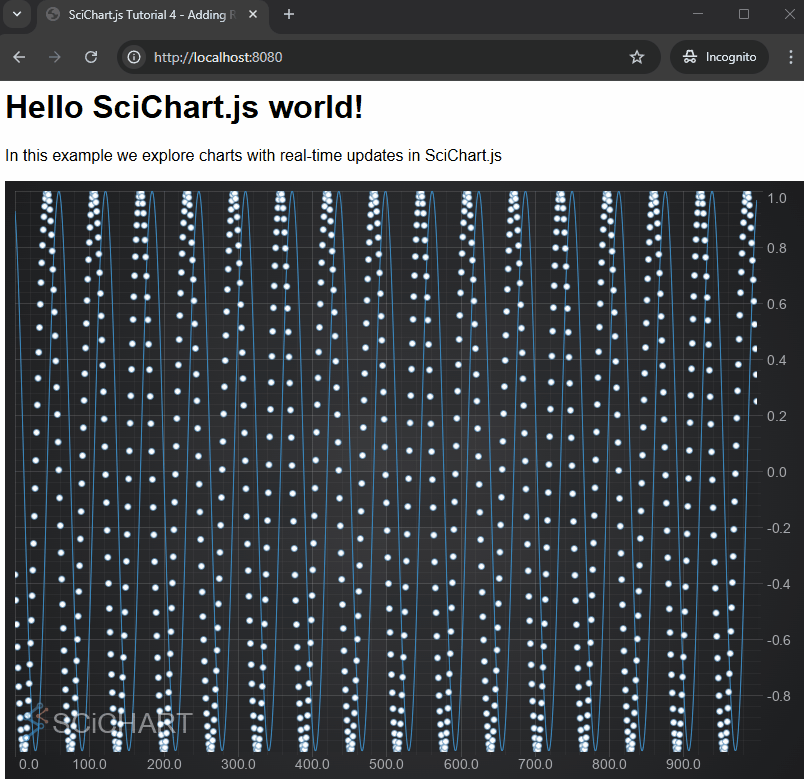Image resolution: width=804 pixels, height=779 pixels.
Task: Click the browser forward arrow
Action: 55,57
